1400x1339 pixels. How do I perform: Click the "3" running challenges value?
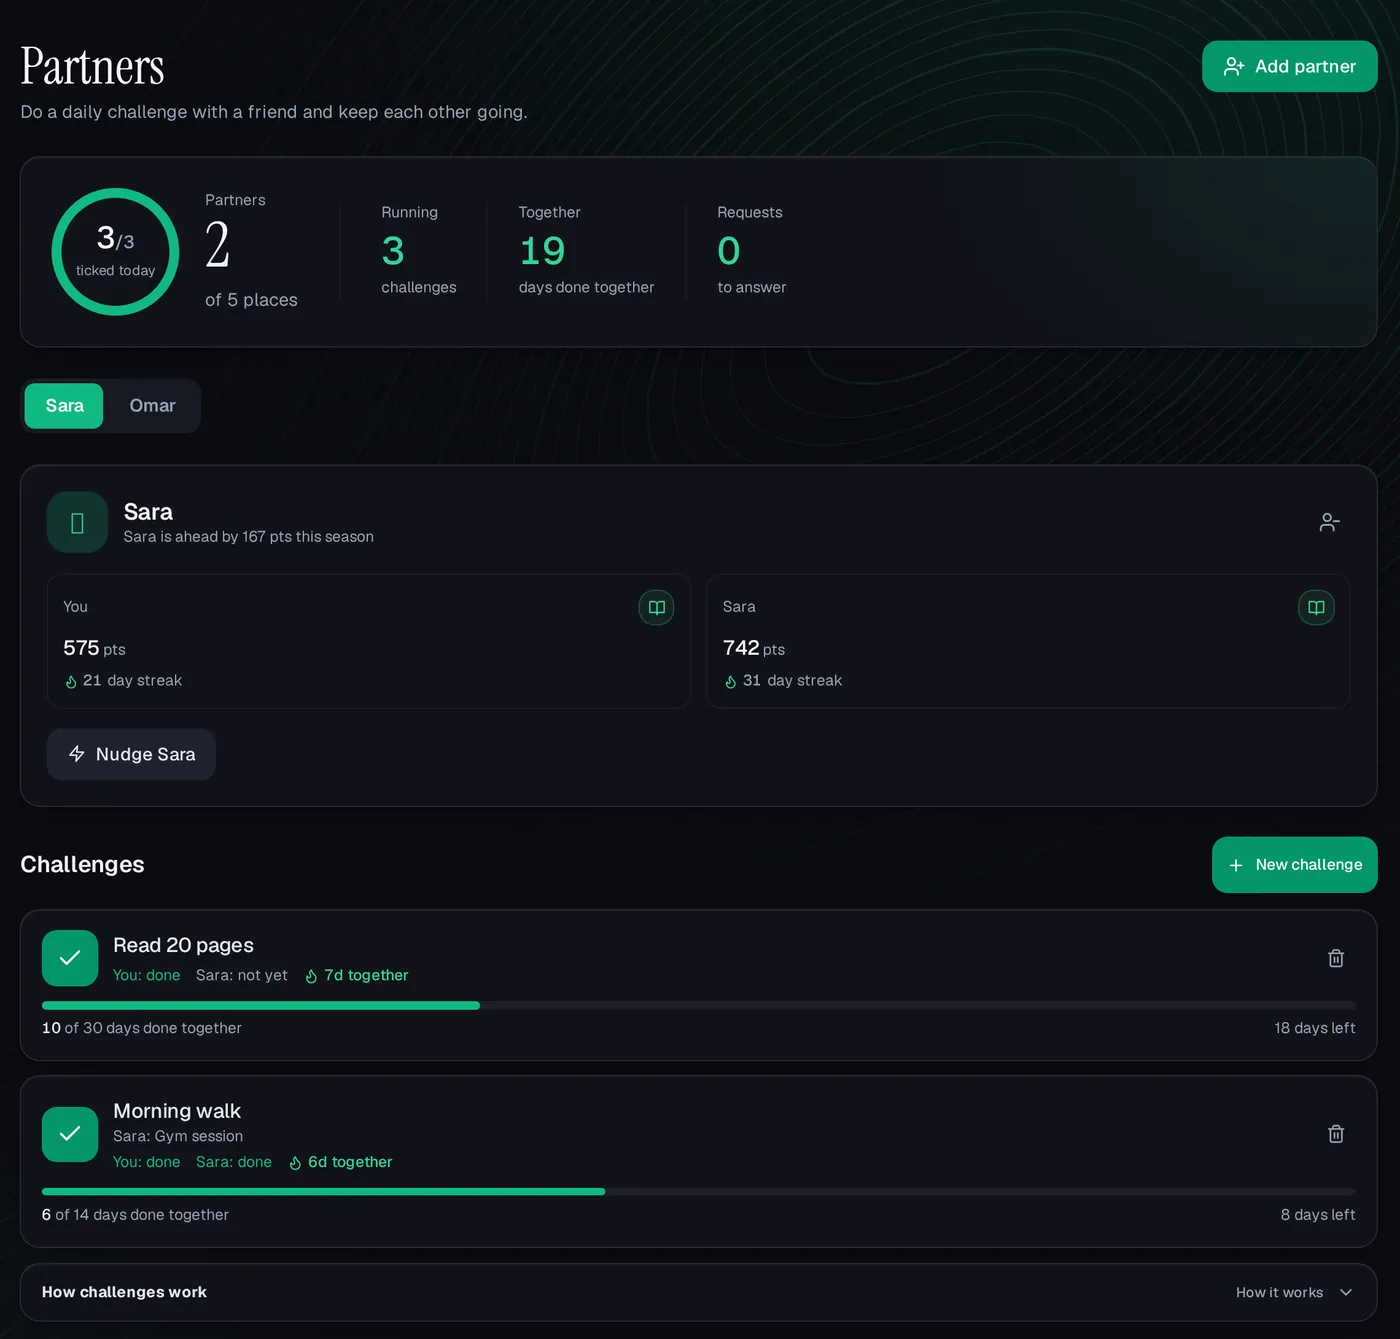(x=393, y=251)
